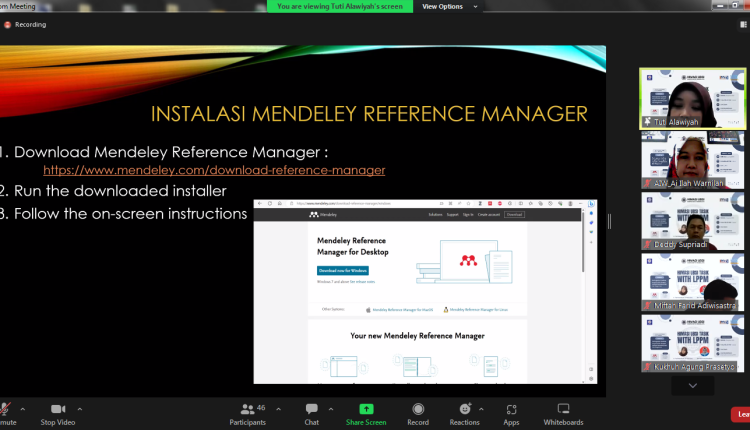Start recording with the Record button
Image resolution: width=750 pixels, height=430 pixels.
click(418, 414)
